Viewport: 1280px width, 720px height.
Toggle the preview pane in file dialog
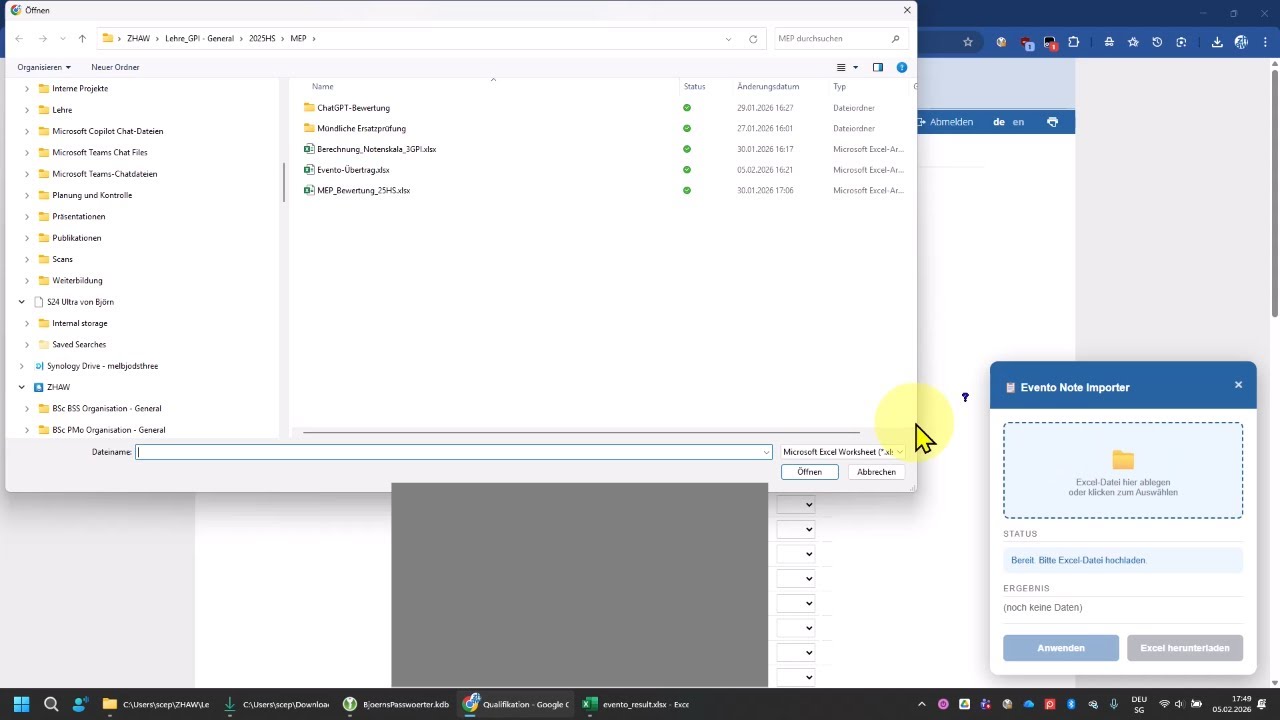pos(878,67)
